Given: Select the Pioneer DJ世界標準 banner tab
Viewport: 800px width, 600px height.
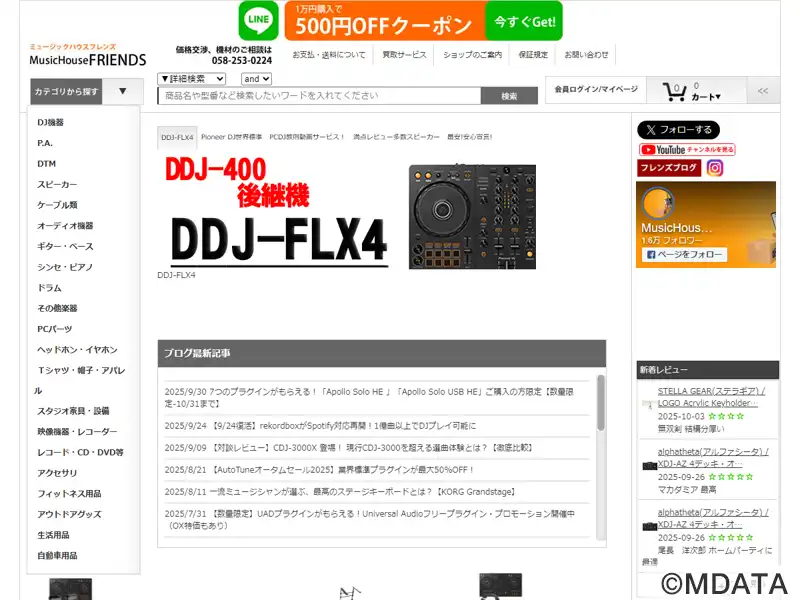Looking at the screenshot, I should (232, 137).
